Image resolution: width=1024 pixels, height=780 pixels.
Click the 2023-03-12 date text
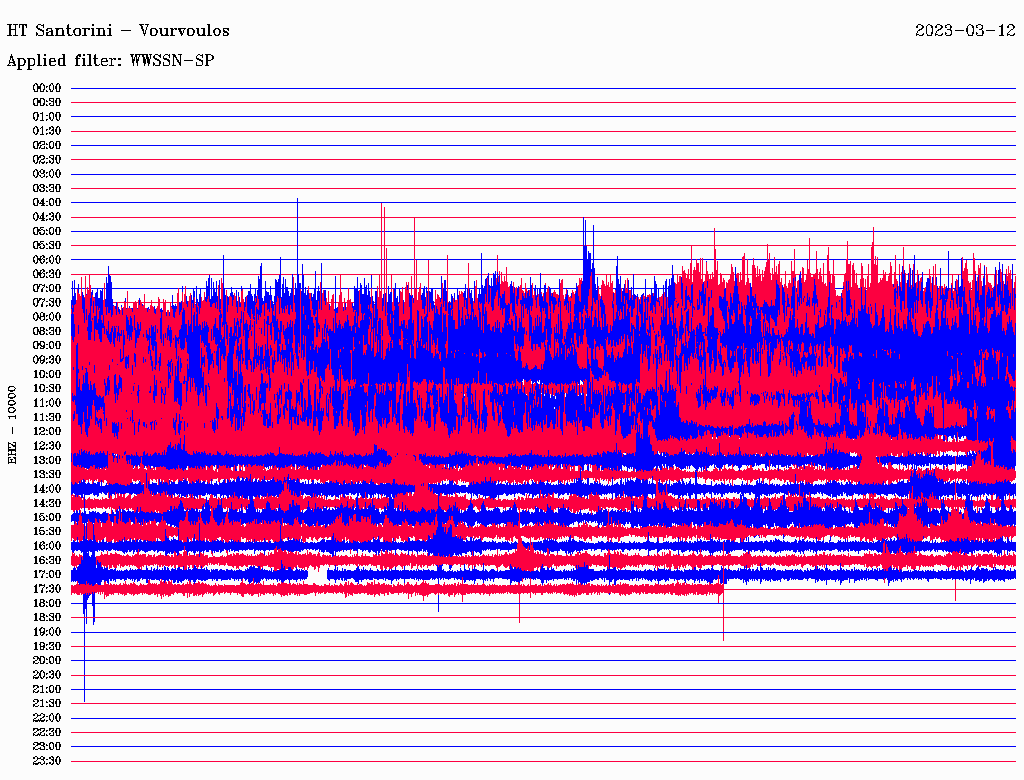(964, 31)
